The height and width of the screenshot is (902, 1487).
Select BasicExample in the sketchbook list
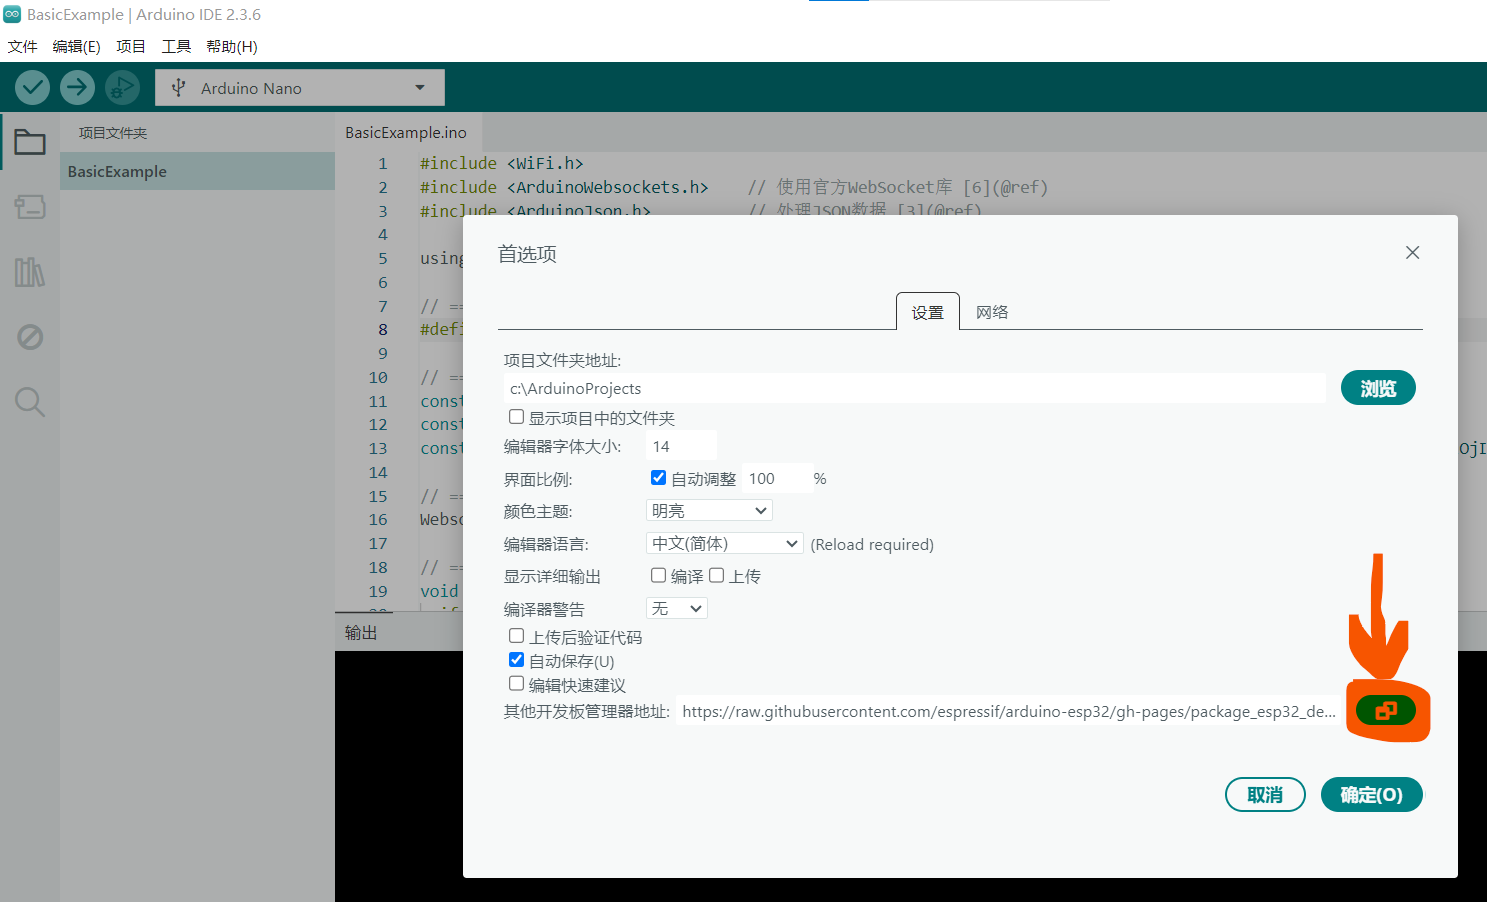pyautogui.click(x=197, y=171)
